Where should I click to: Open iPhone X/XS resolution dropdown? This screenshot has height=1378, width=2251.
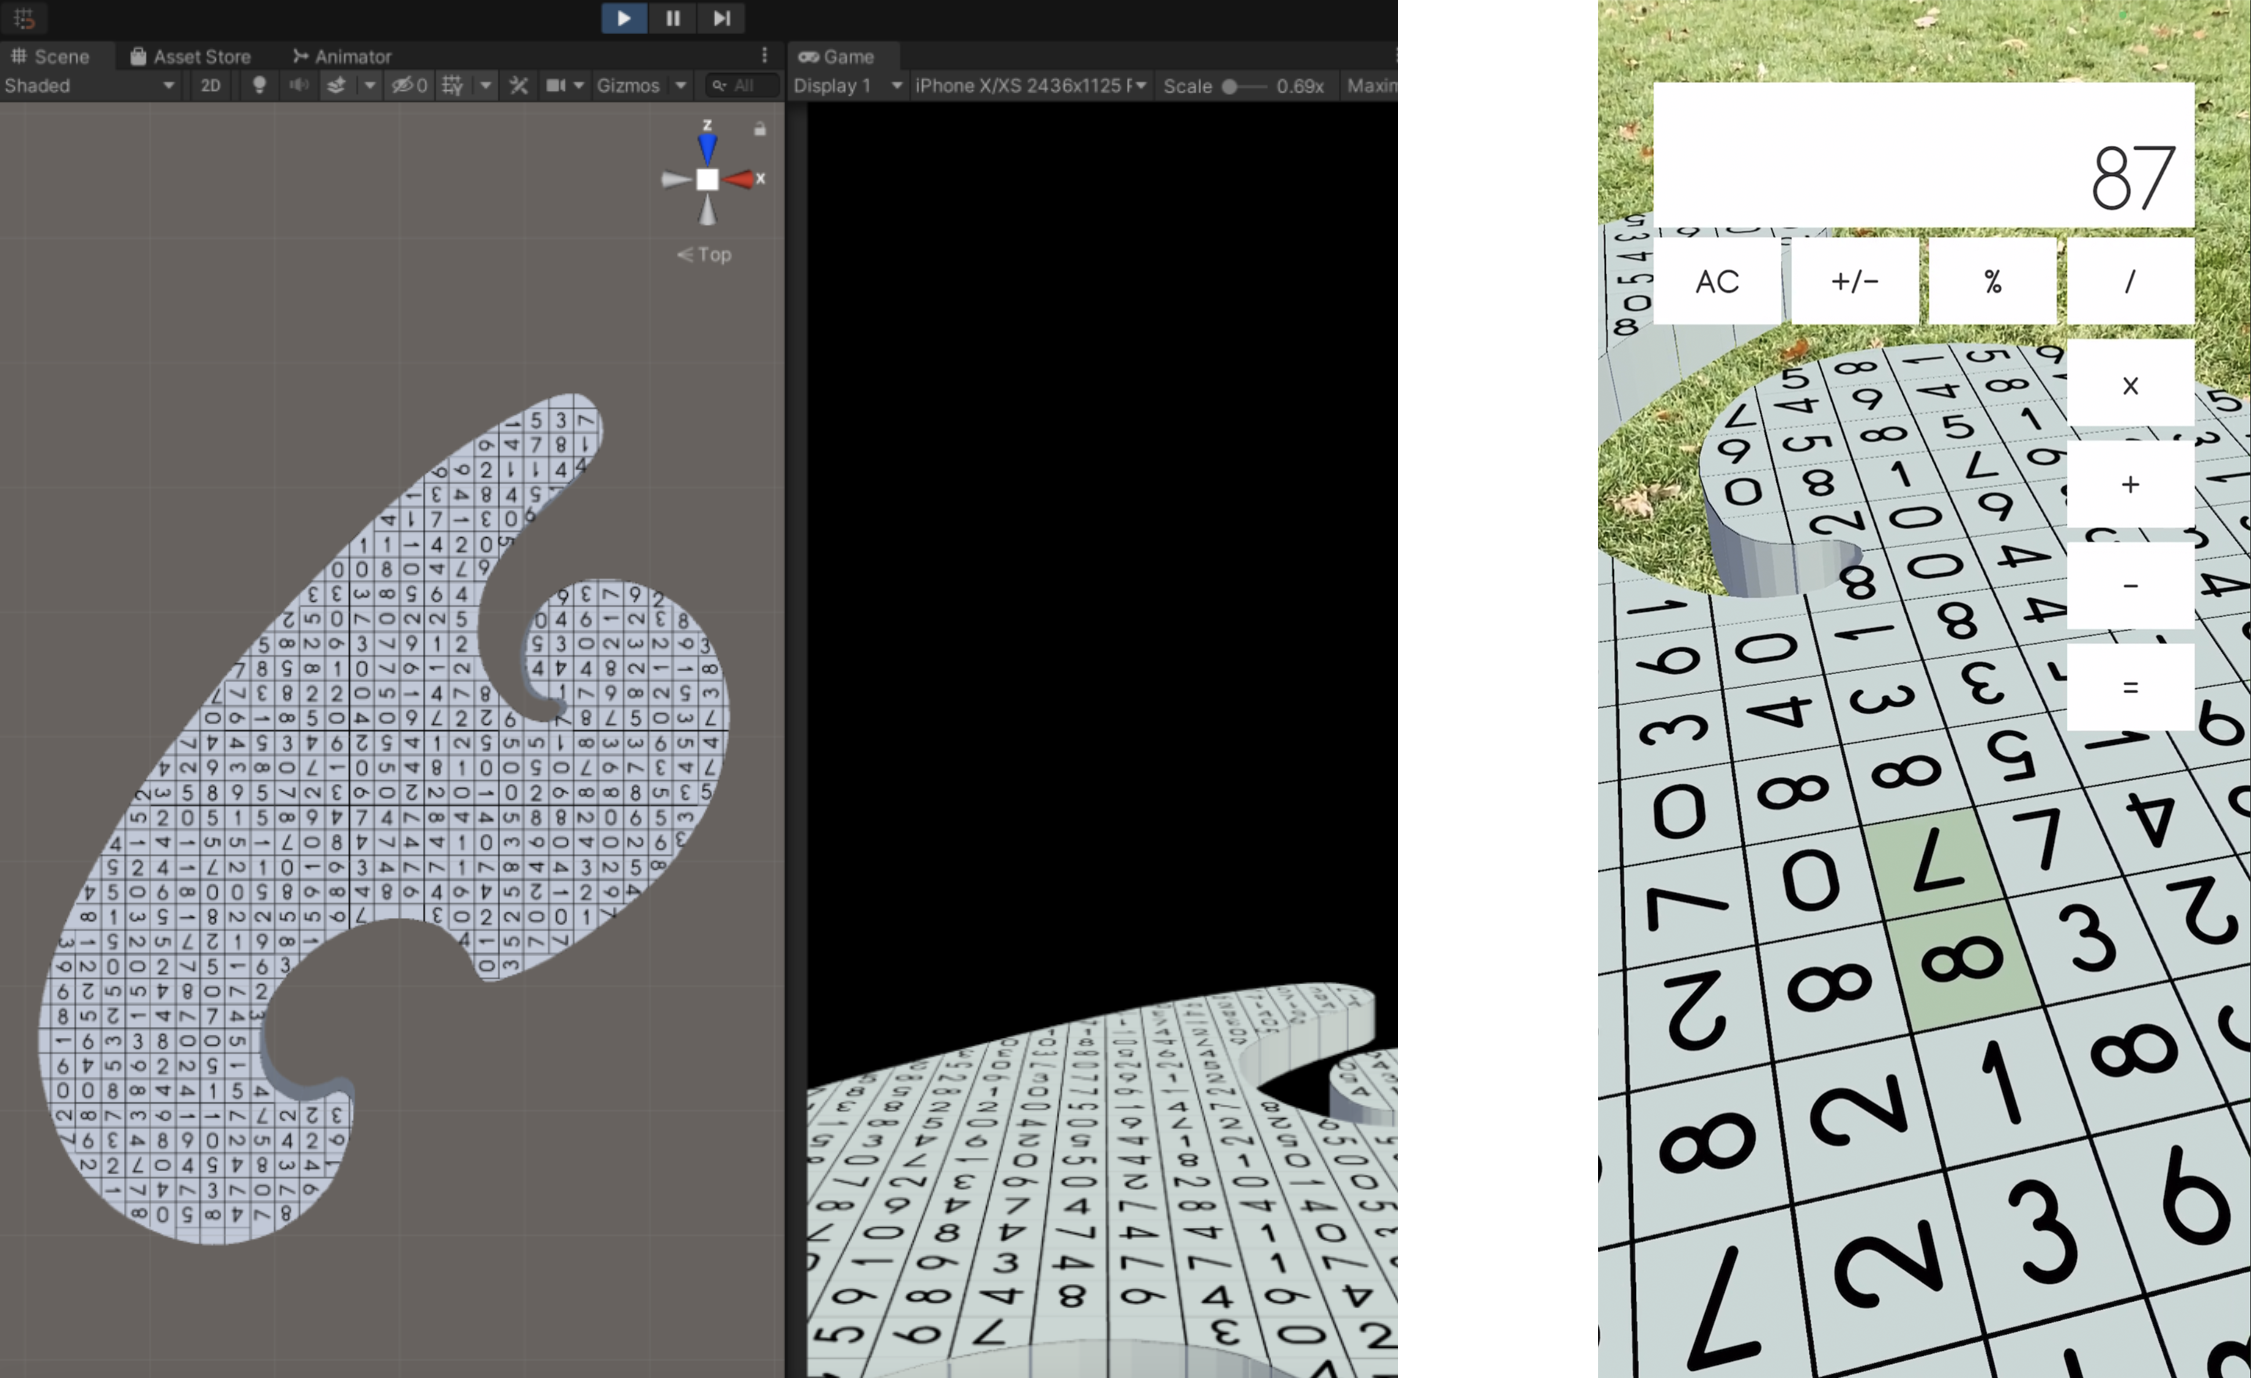(x=1031, y=86)
